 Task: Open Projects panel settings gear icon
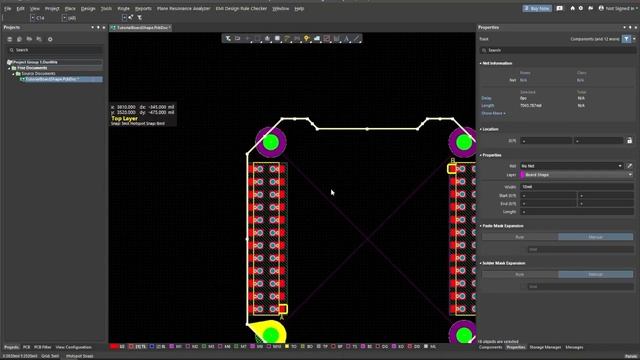[x=50, y=39]
